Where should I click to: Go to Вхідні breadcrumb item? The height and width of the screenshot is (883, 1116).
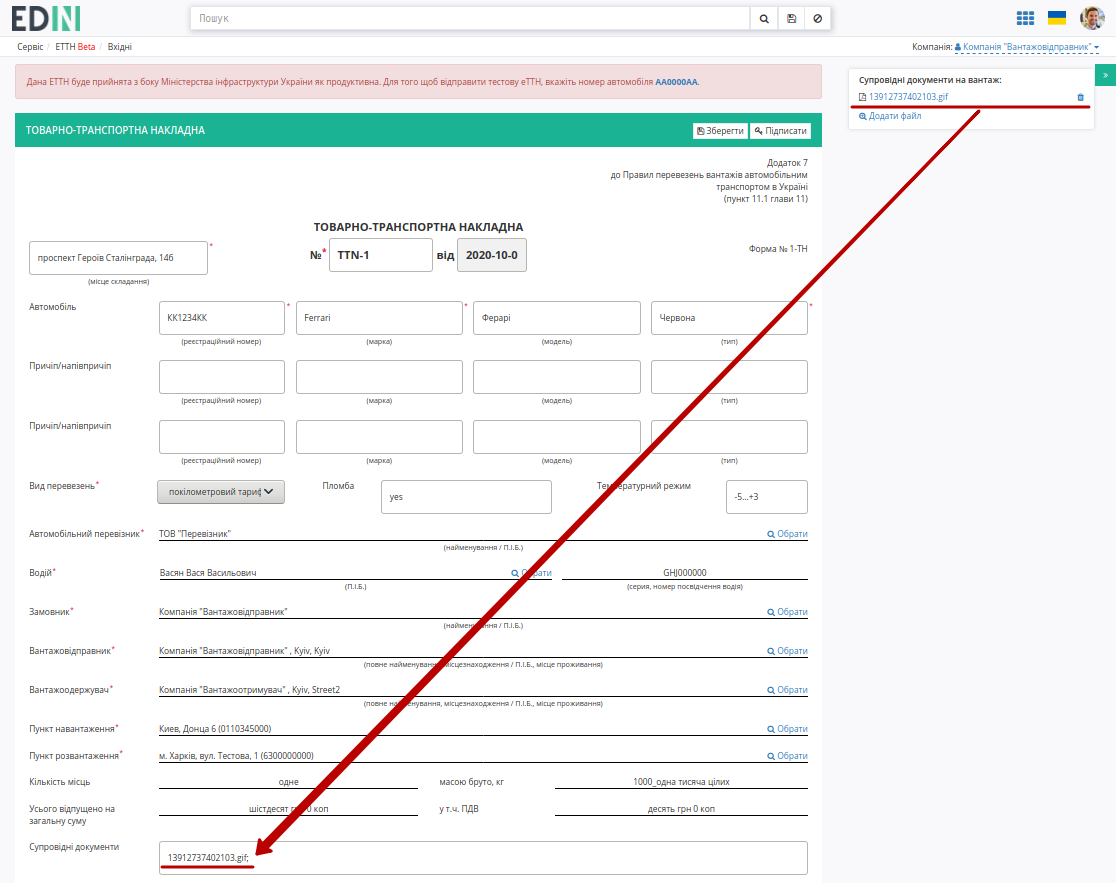120,47
